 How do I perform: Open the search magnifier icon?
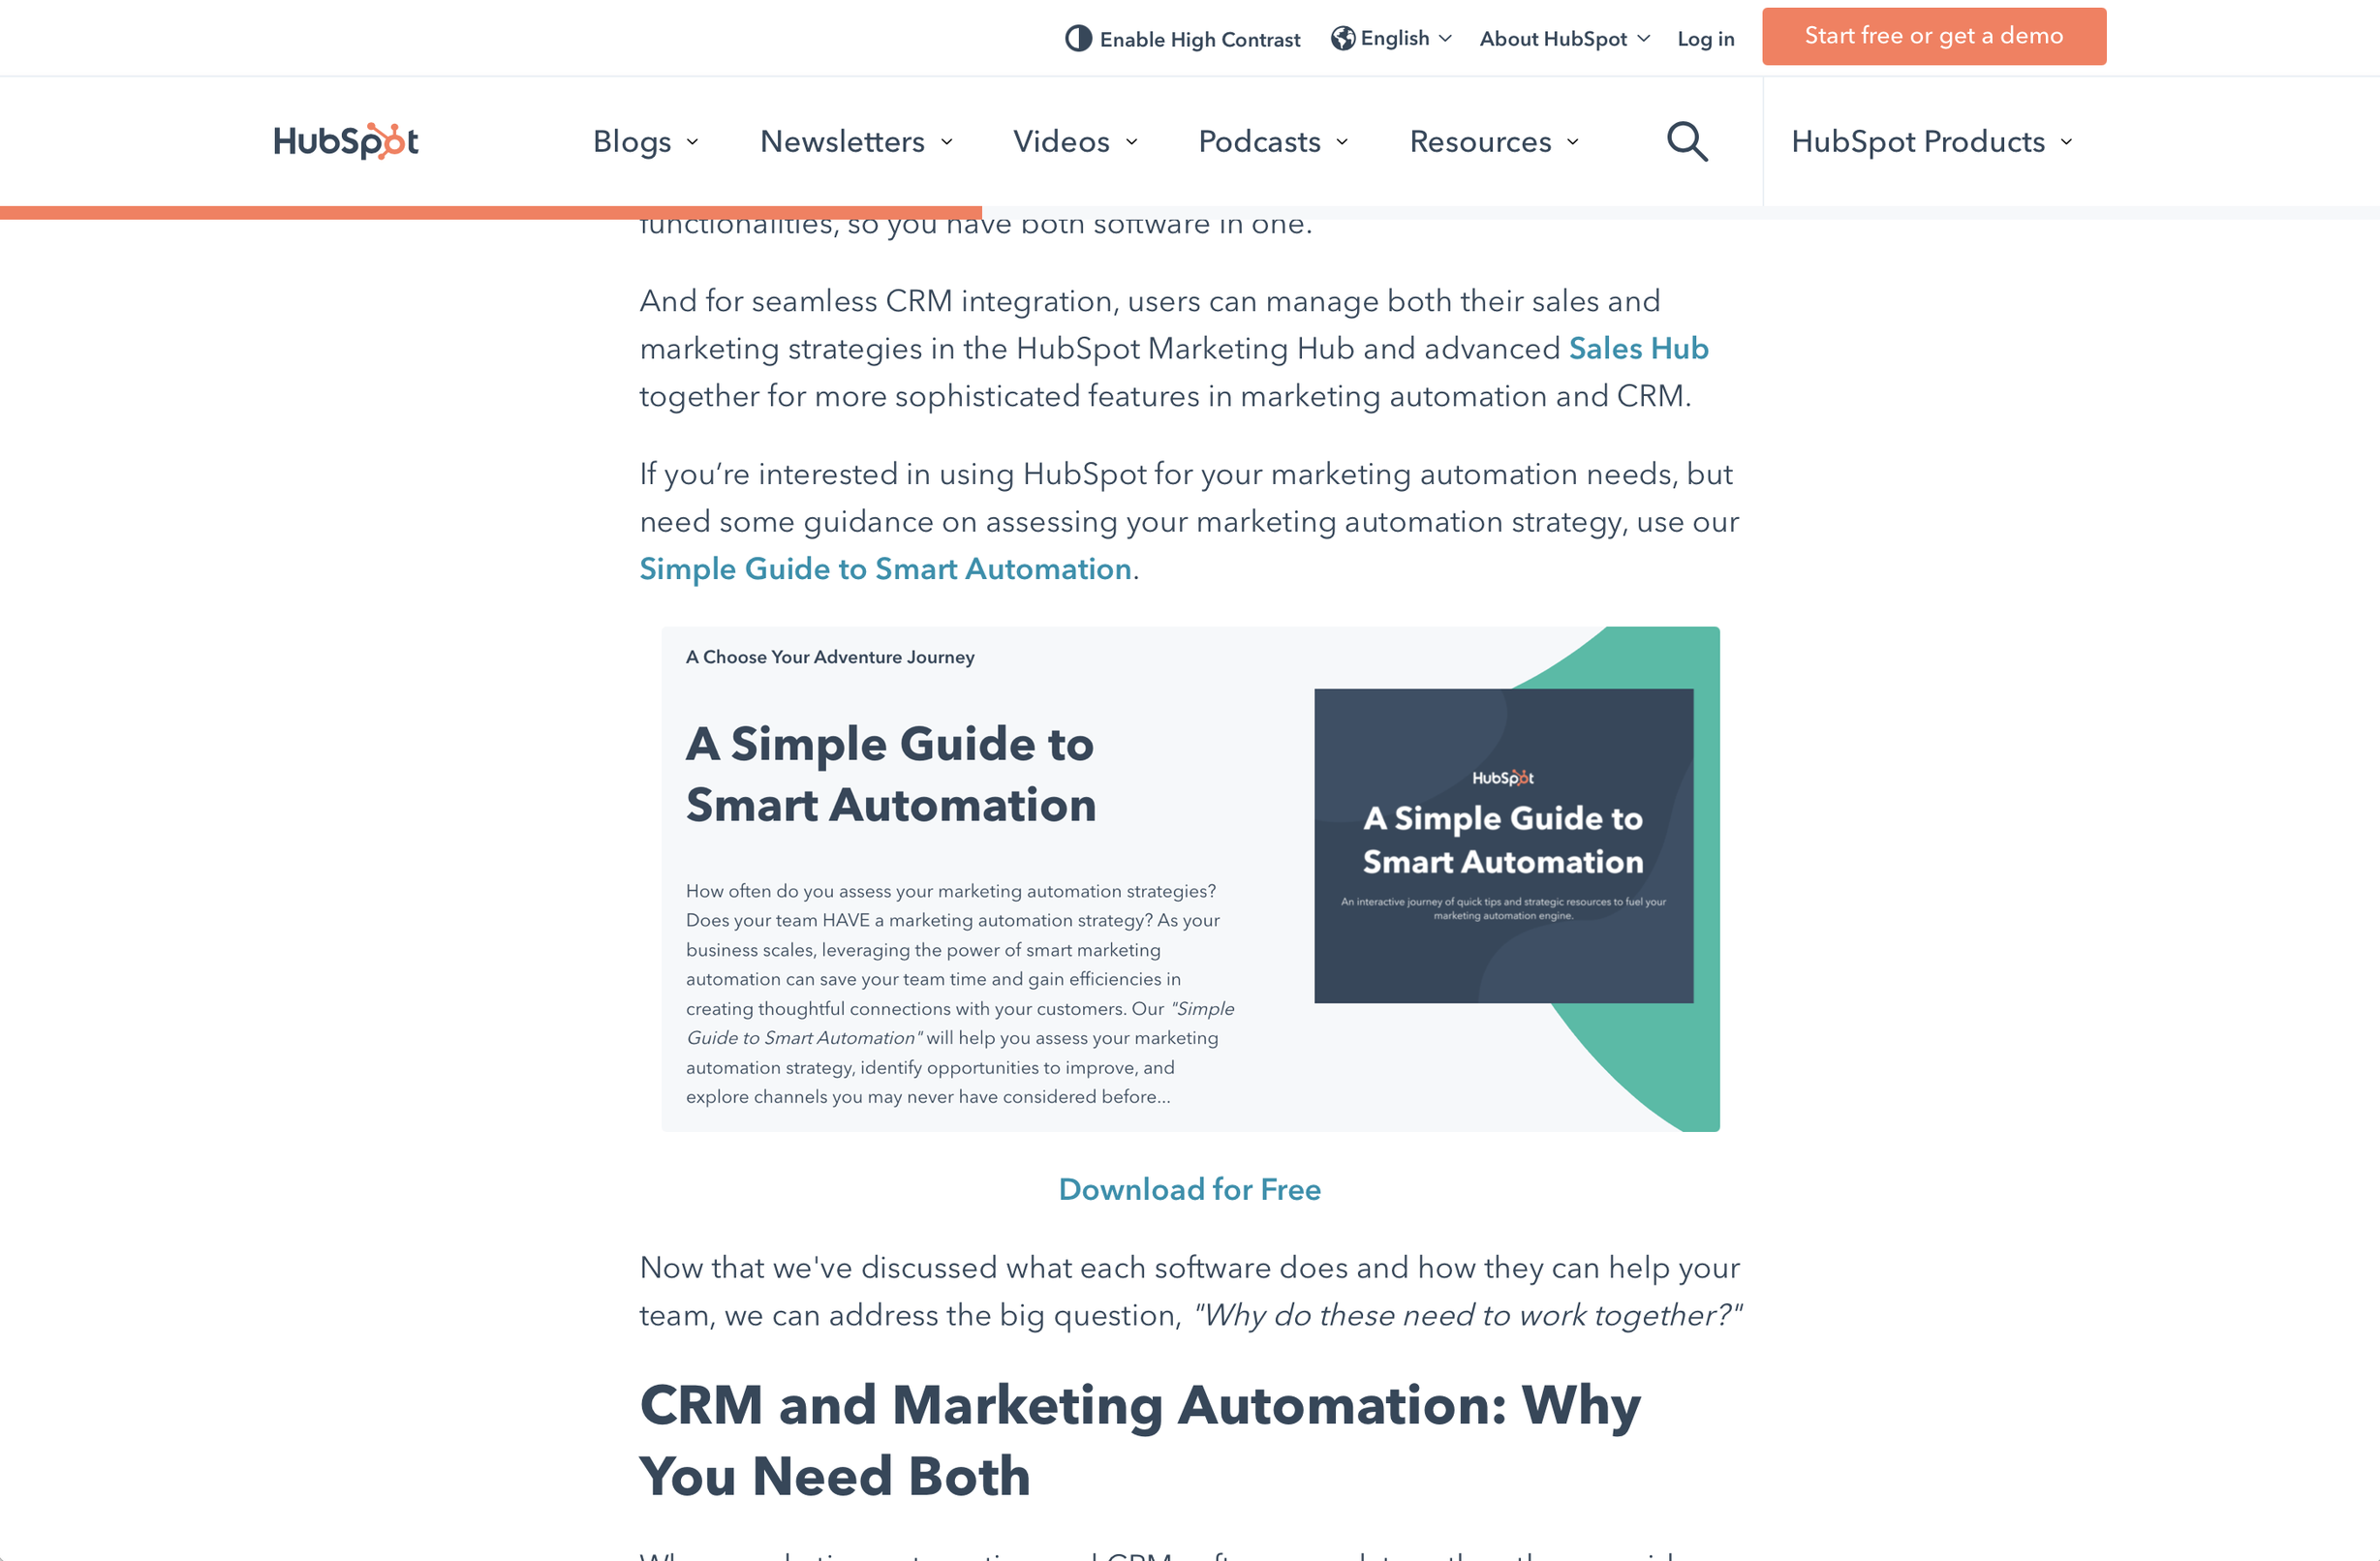1686,141
